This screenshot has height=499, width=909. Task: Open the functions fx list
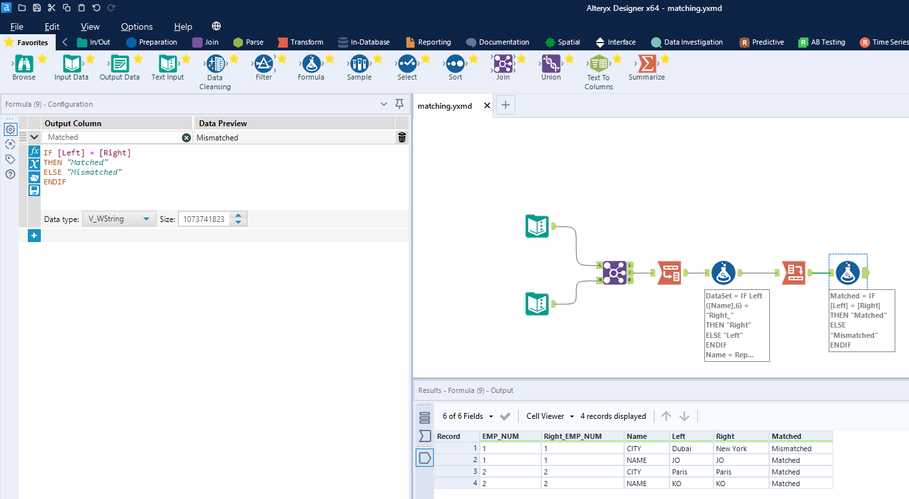tap(34, 151)
